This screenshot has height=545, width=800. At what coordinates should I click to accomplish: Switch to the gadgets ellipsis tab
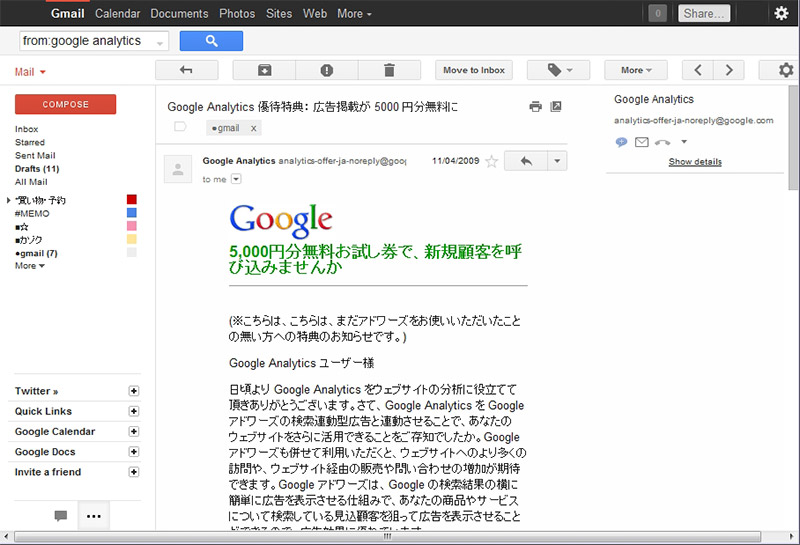coord(94,516)
